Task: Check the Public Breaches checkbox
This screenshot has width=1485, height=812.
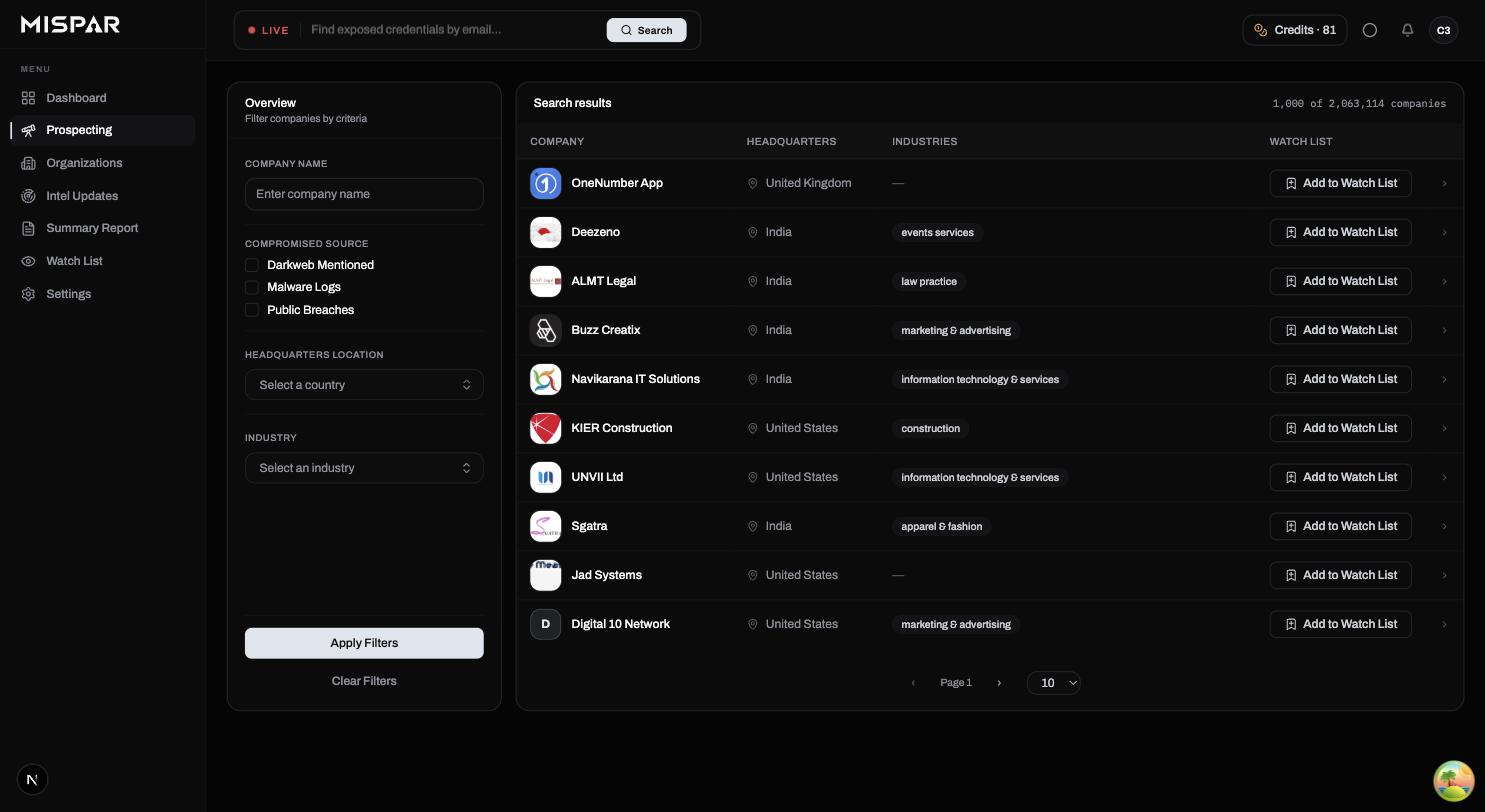Action: pos(252,310)
